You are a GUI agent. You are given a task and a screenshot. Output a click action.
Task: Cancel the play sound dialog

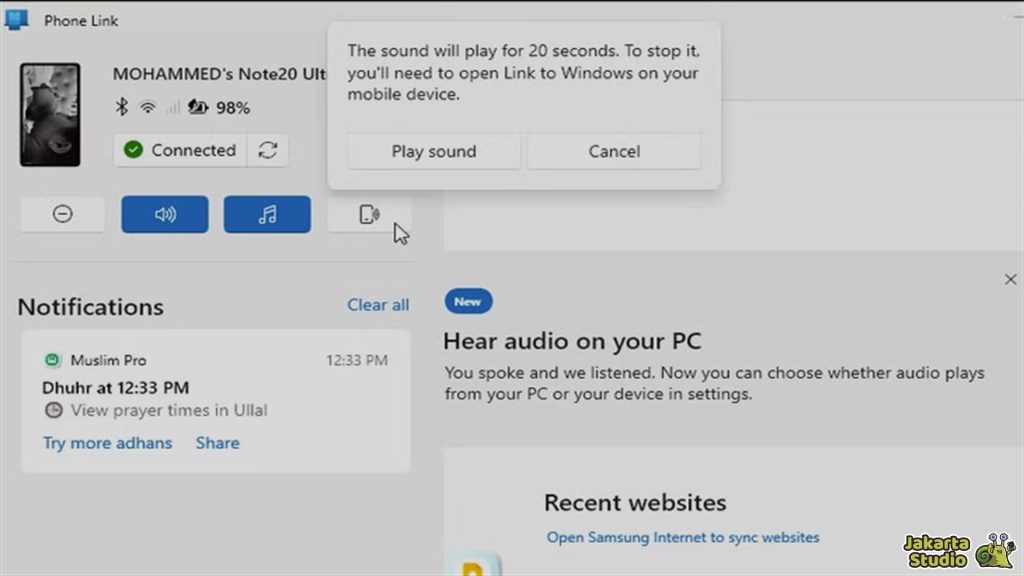click(x=614, y=151)
